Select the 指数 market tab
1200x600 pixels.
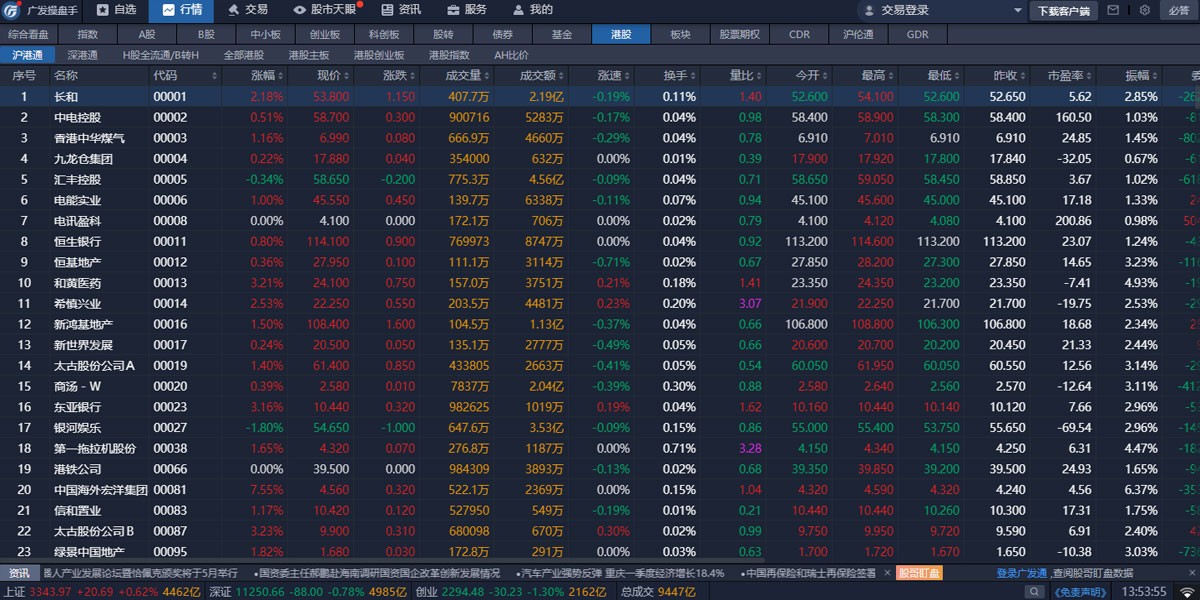pos(88,34)
